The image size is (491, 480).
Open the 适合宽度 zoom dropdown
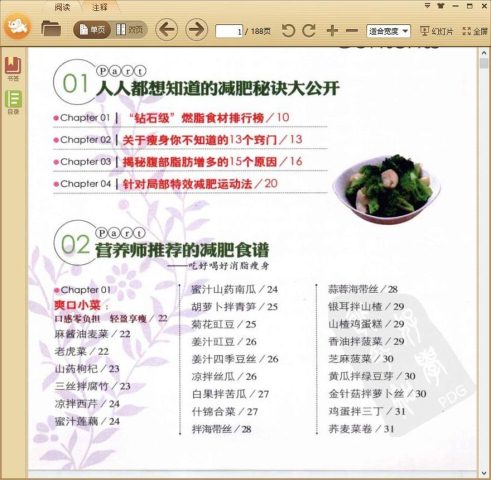tap(388, 31)
